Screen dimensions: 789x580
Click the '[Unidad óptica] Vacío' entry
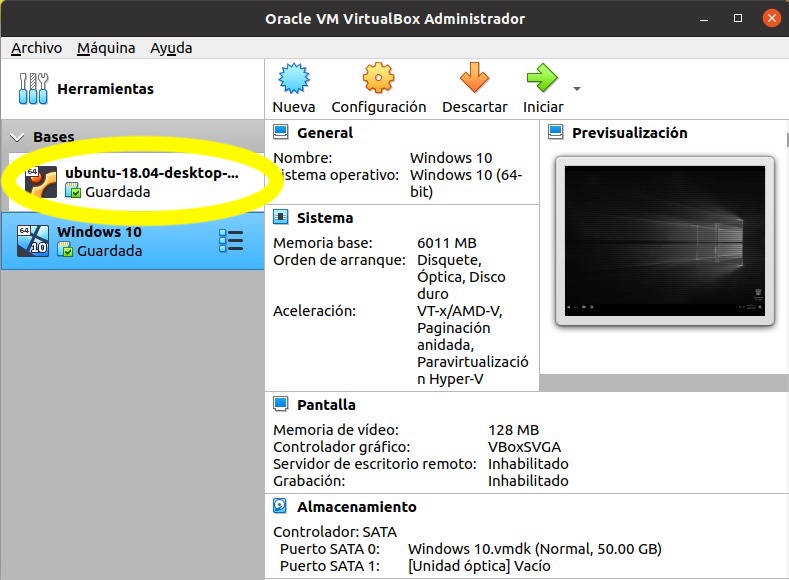pos(479,566)
